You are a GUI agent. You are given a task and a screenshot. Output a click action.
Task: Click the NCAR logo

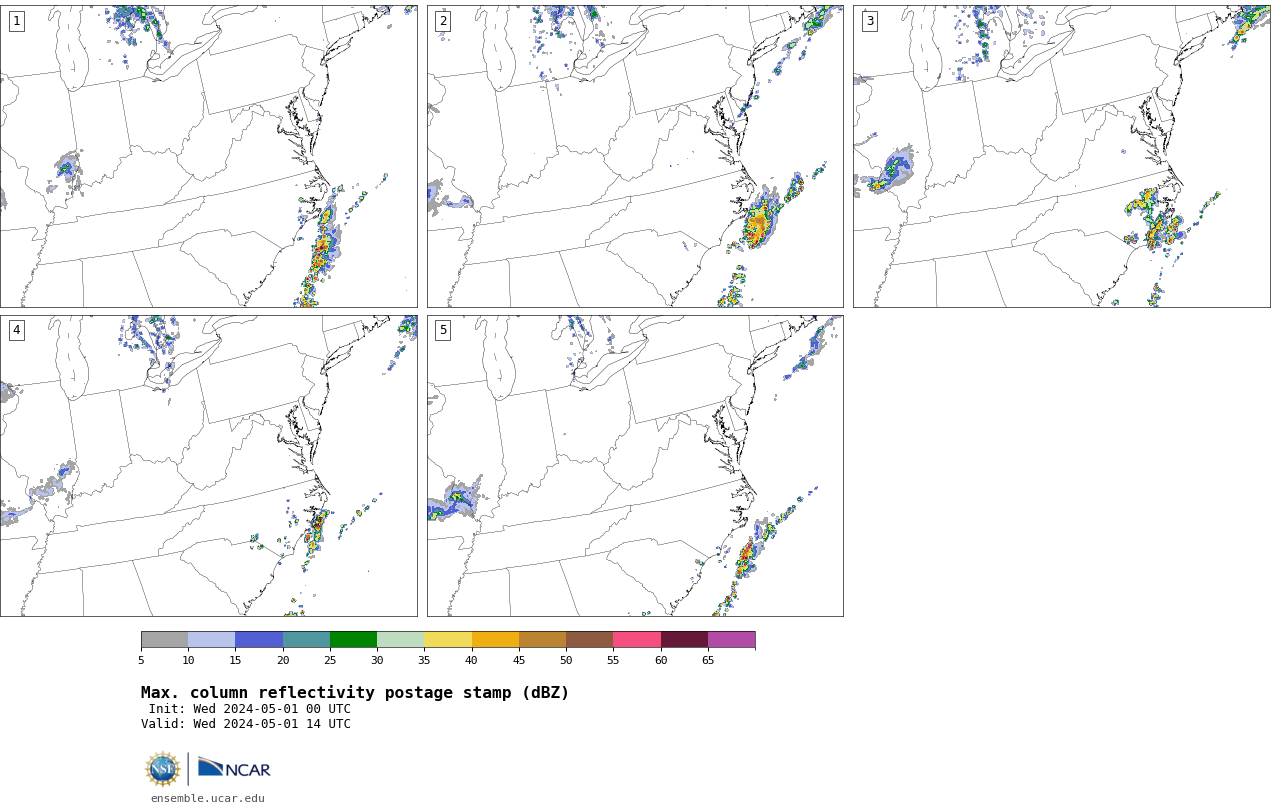[x=234, y=768]
